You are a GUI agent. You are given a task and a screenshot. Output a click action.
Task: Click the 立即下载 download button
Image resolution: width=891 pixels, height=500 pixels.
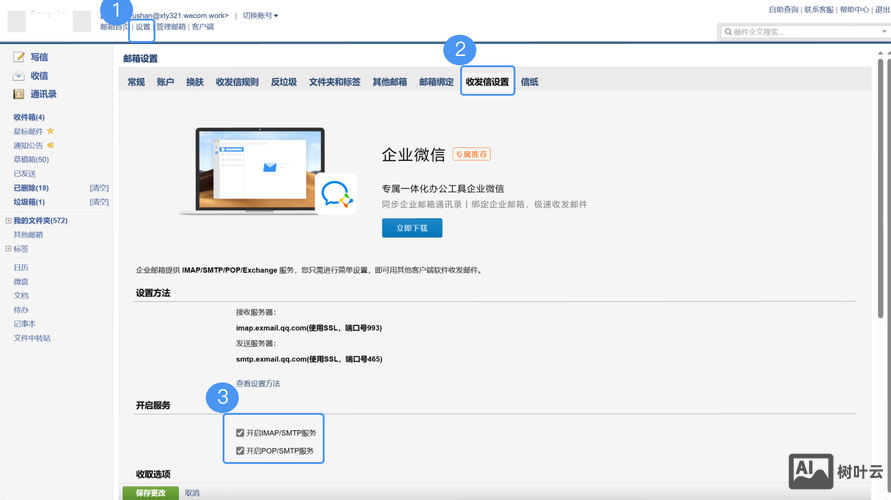point(412,228)
